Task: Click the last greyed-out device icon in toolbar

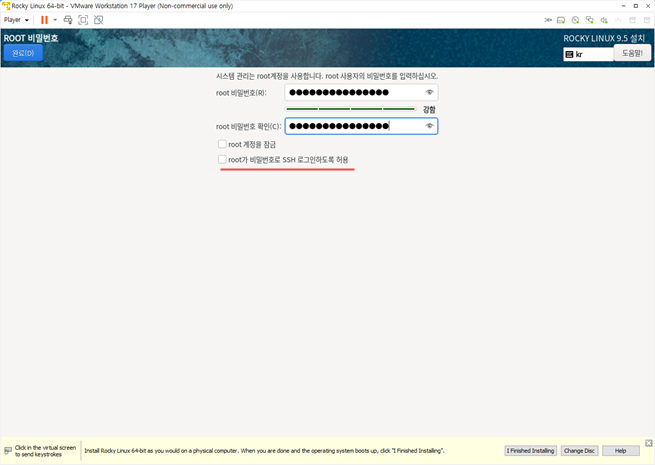Action: click(647, 20)
